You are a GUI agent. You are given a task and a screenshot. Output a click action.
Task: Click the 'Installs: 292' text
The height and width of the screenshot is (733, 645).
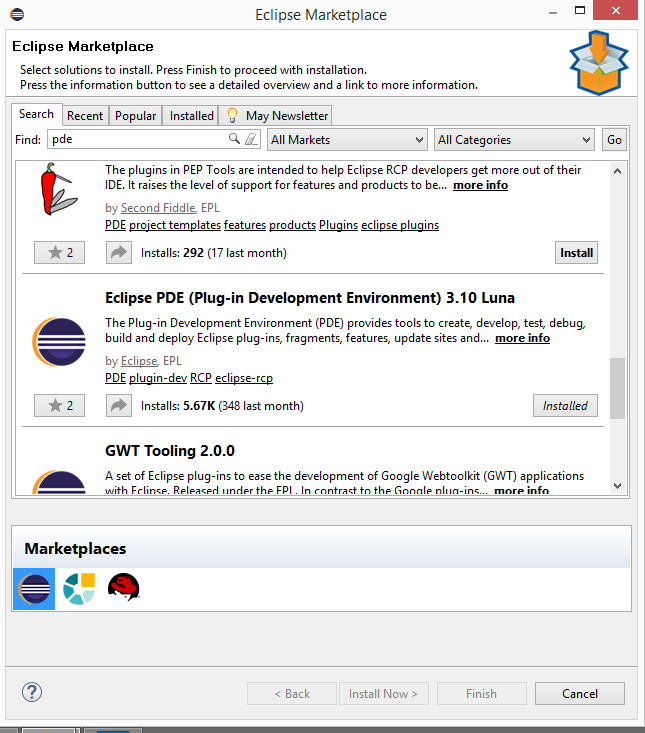[172, 253]
